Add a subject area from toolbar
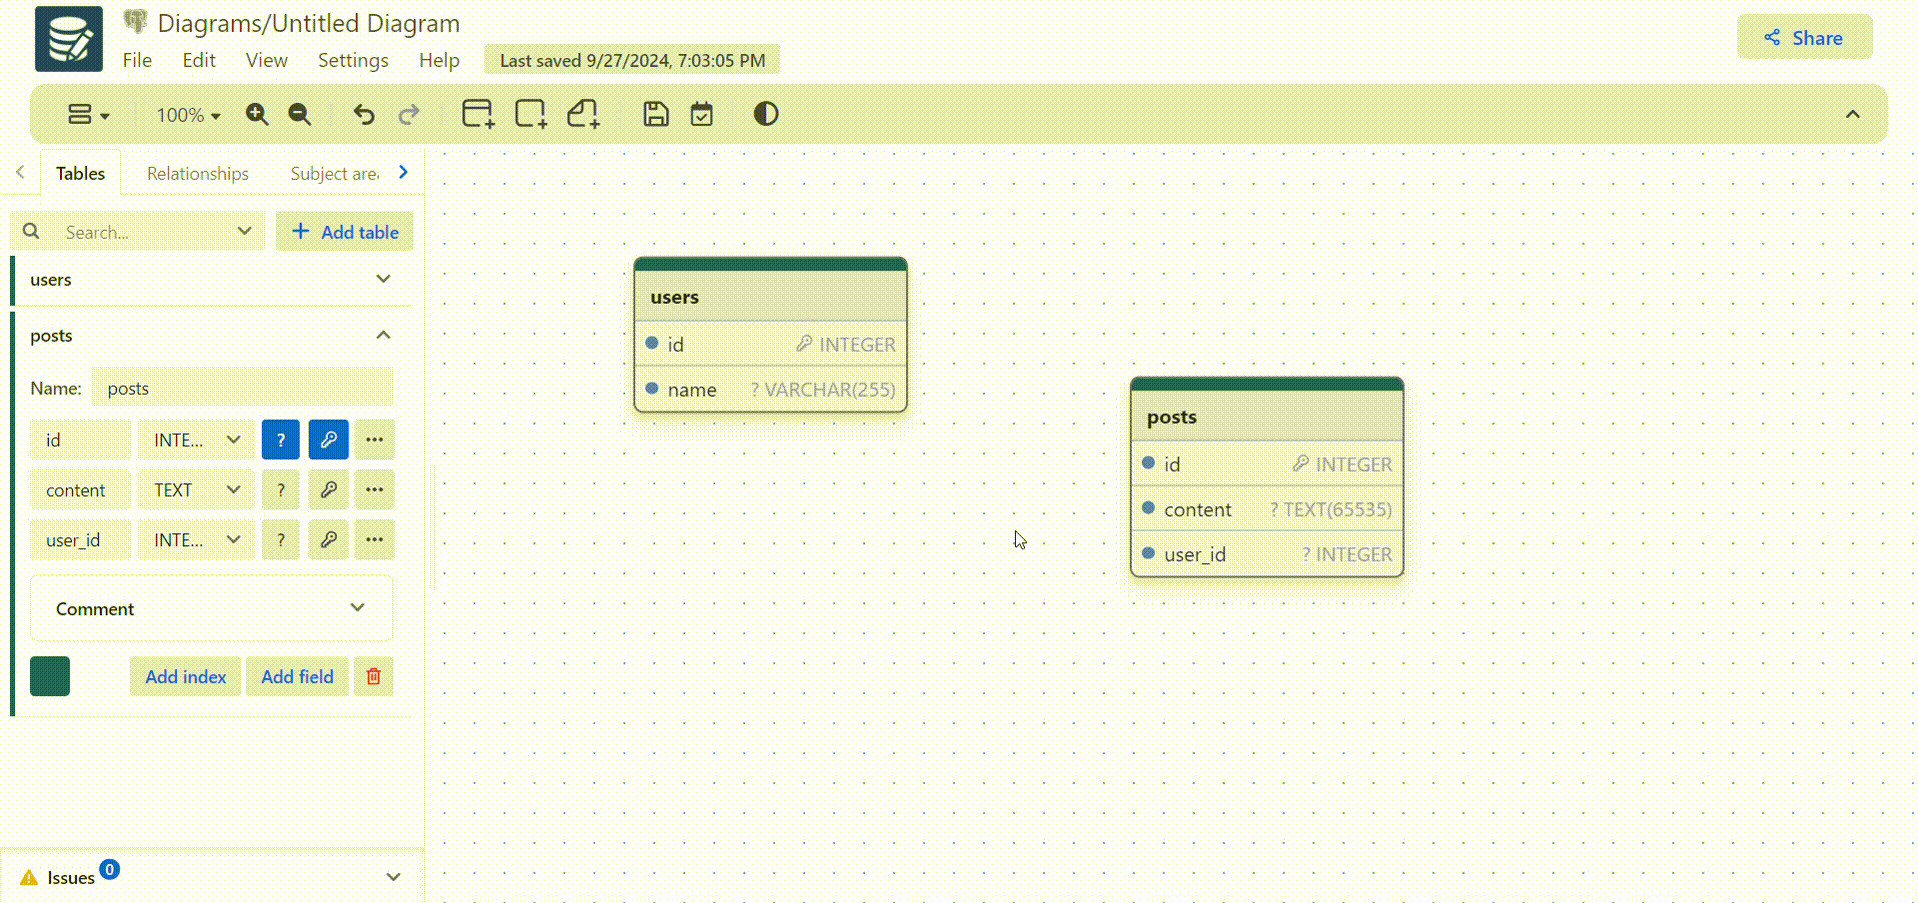The image size is (1918, 903). click(x=530, y=114)
